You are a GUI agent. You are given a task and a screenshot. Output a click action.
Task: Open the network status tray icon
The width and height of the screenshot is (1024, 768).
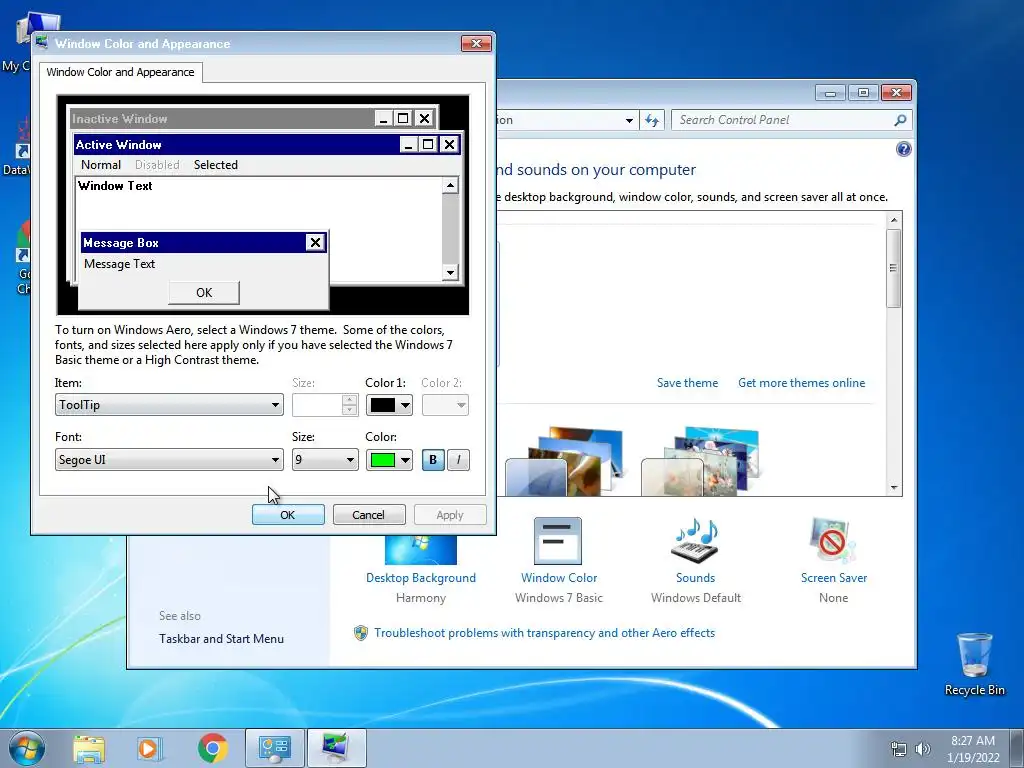899,749
